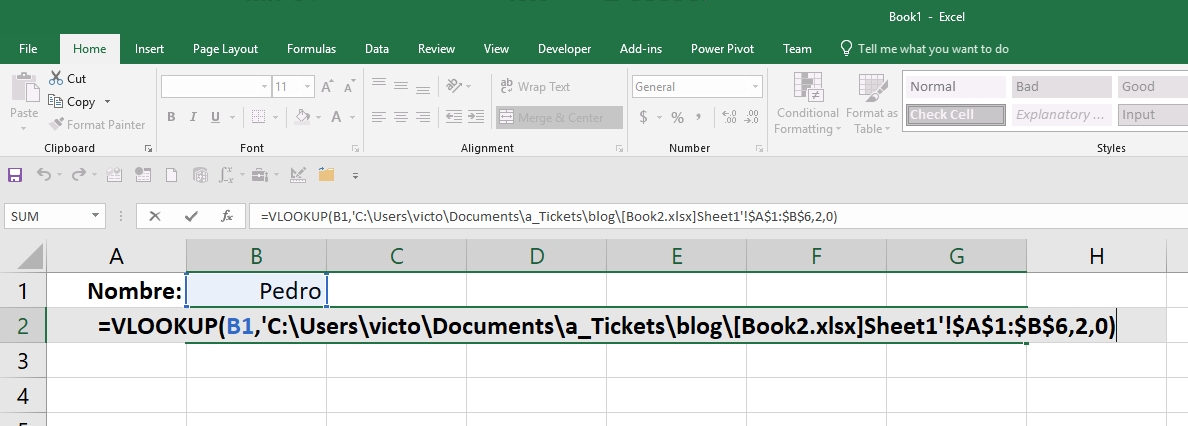
Task: Apply the Check Cell style swatch
Action: (955, 115)
